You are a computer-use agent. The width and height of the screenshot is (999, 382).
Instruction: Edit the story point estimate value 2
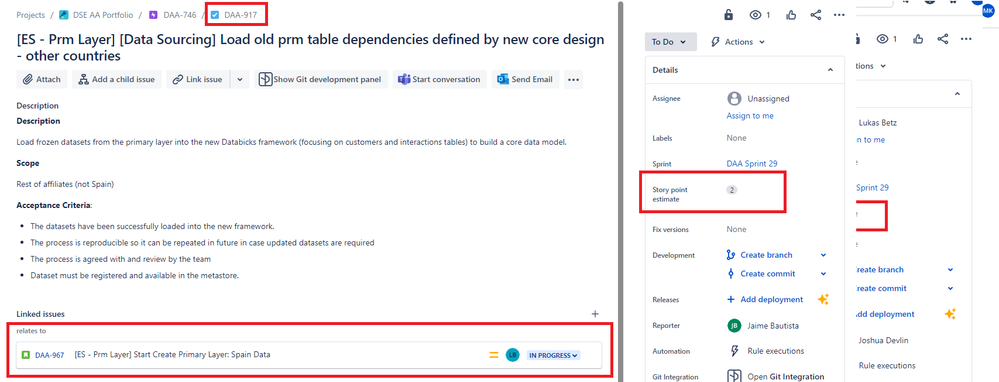point(732,190)
